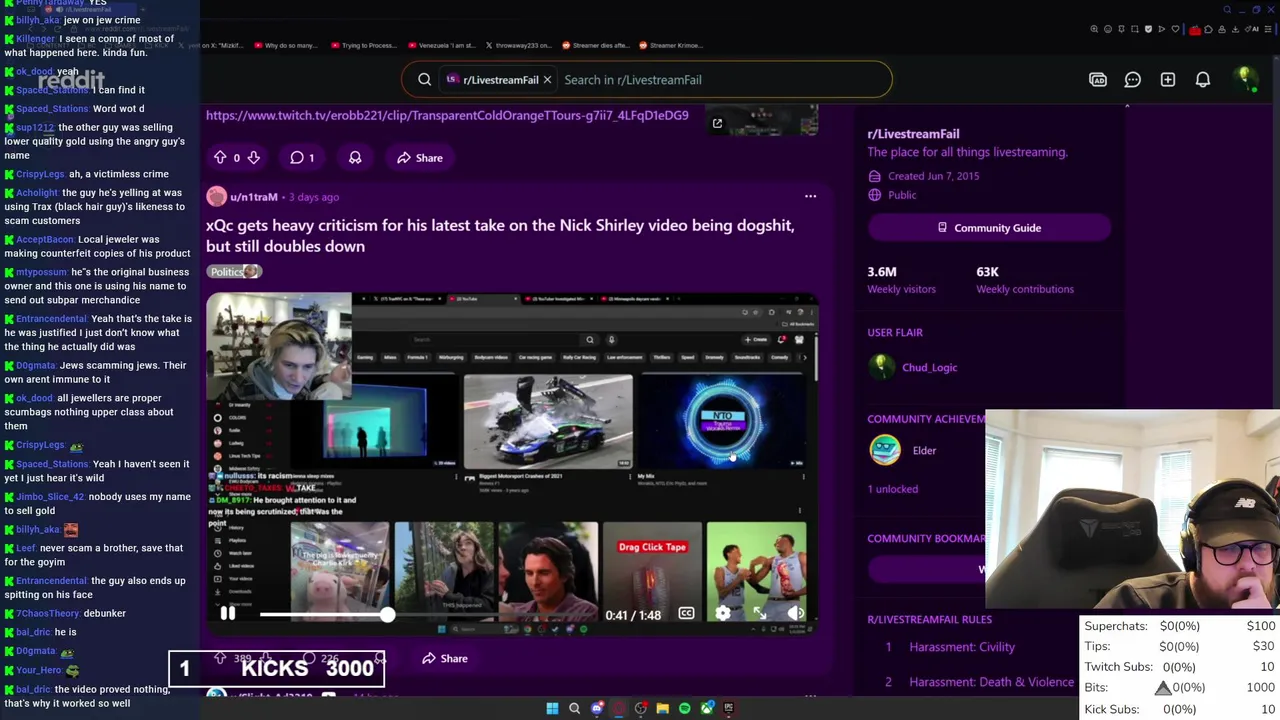Share the top post
The image size is (1280, 720).
[x=420, y=158]
